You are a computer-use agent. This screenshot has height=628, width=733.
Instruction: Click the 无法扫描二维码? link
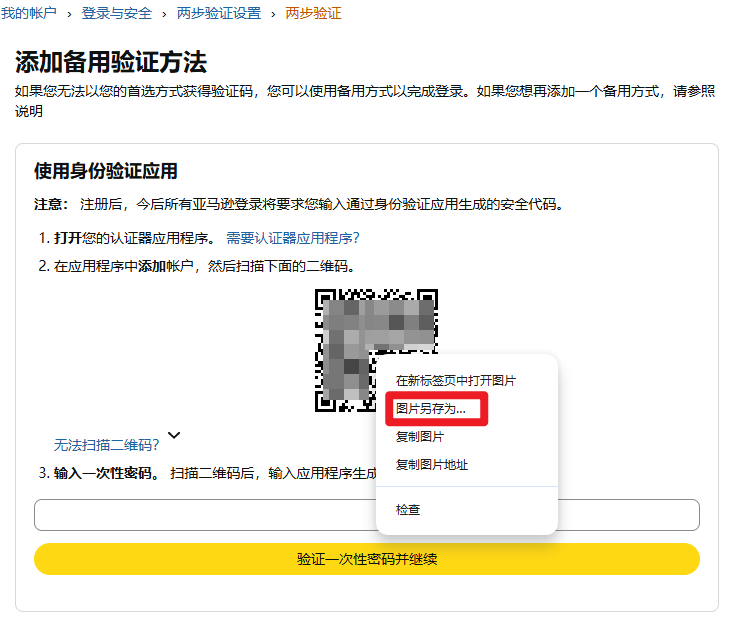click(x=106, y=445)
